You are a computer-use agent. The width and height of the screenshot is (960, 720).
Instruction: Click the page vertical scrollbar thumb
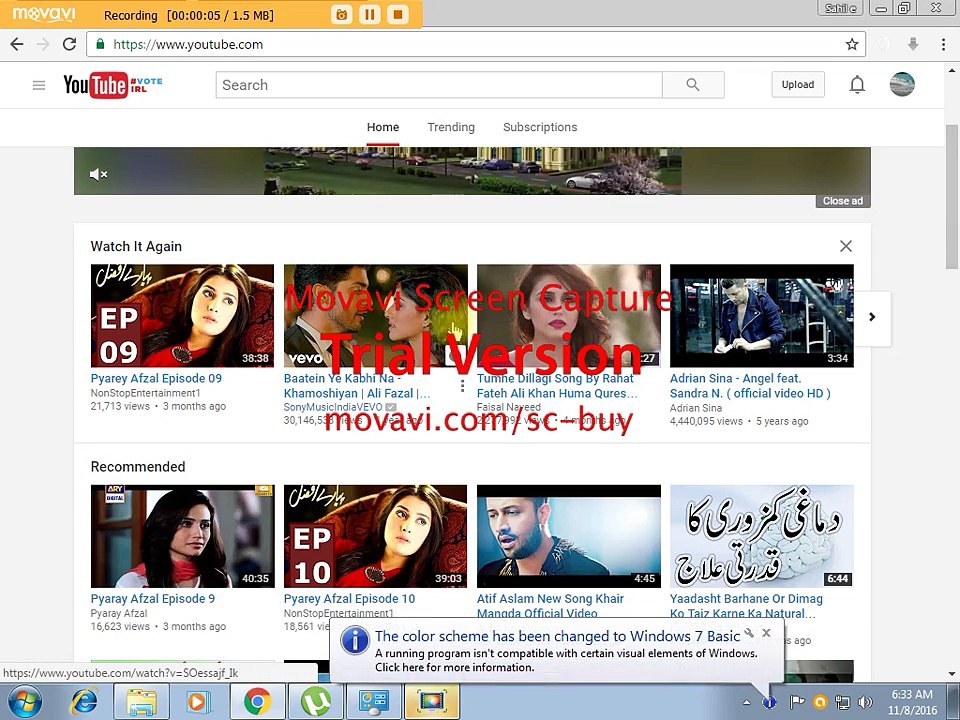951,196
